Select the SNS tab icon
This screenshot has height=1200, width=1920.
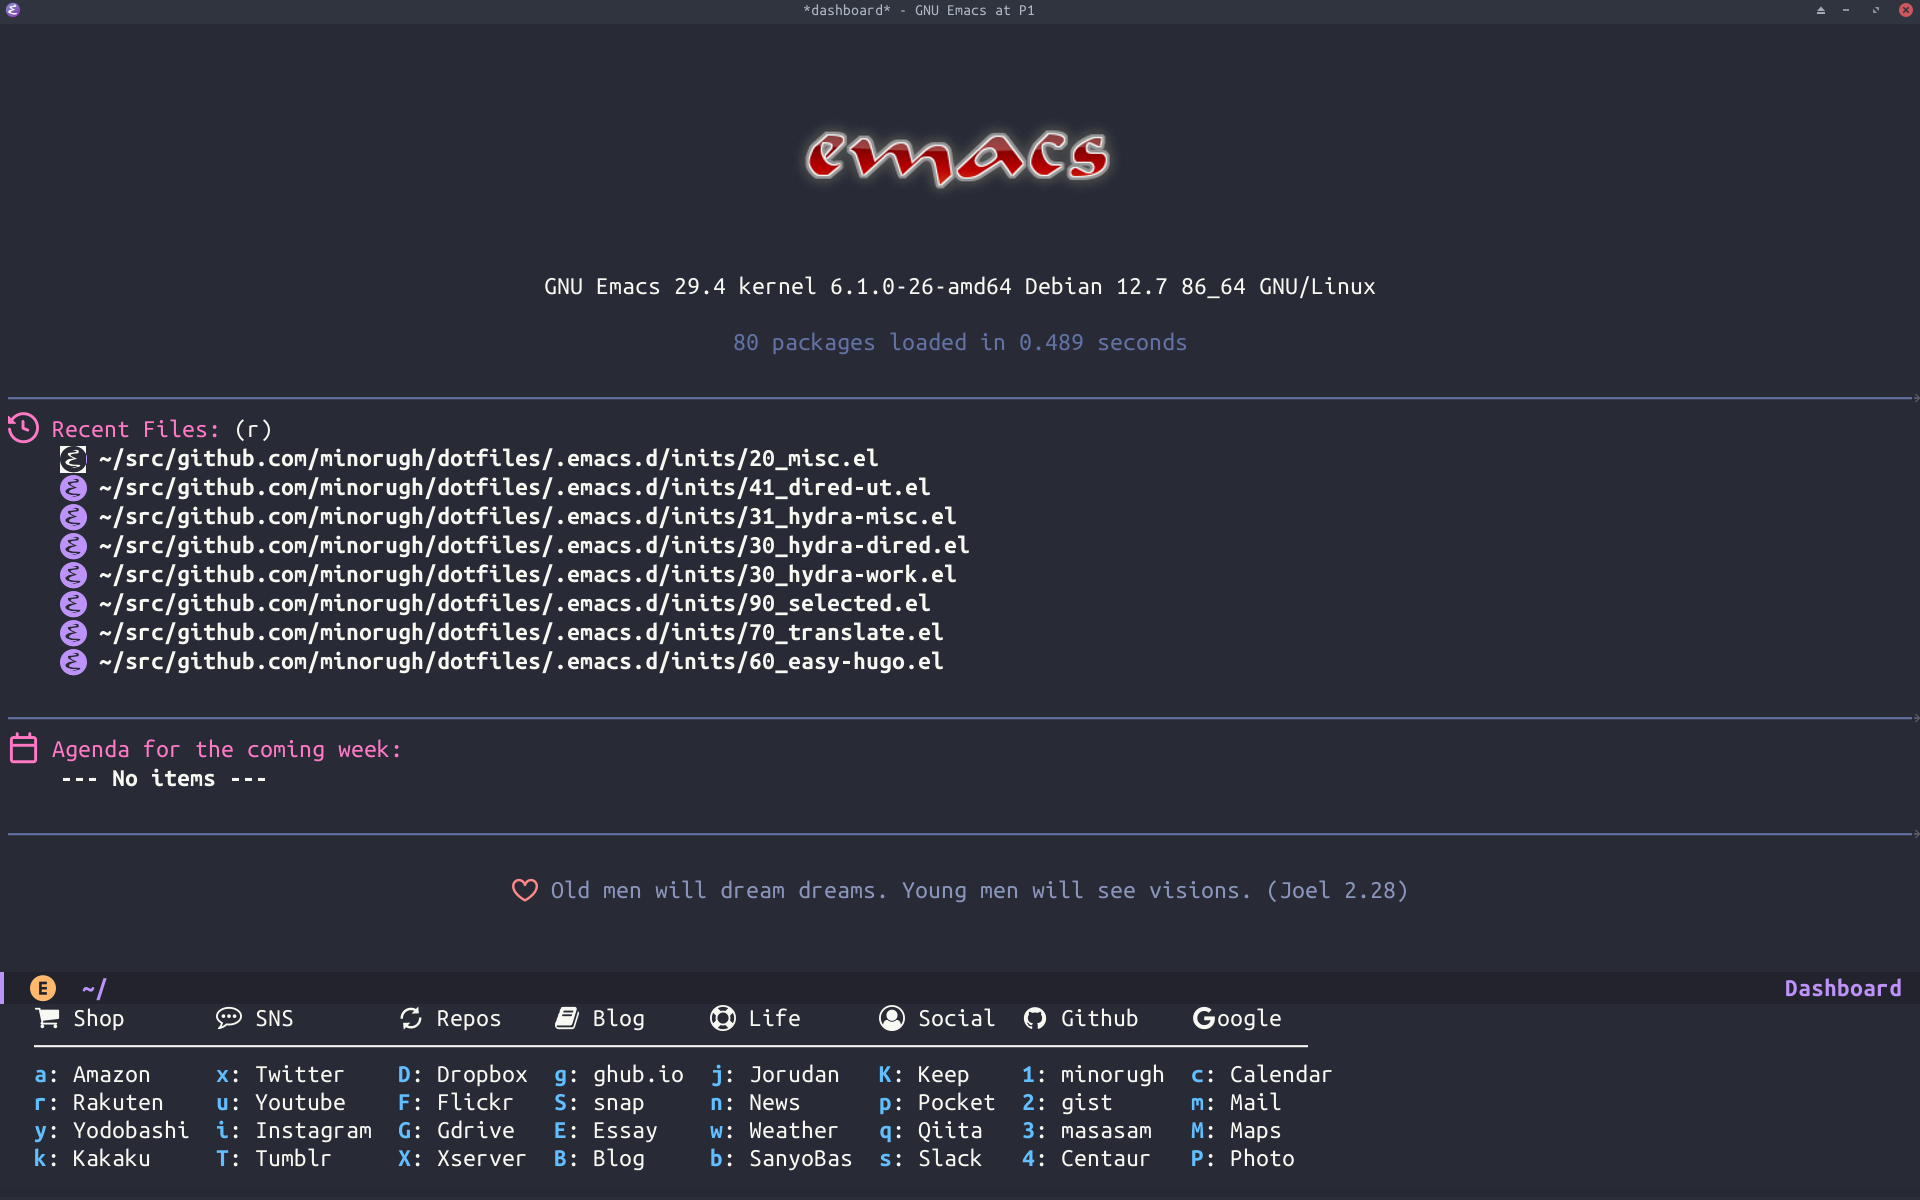(x=224, y=1019)
